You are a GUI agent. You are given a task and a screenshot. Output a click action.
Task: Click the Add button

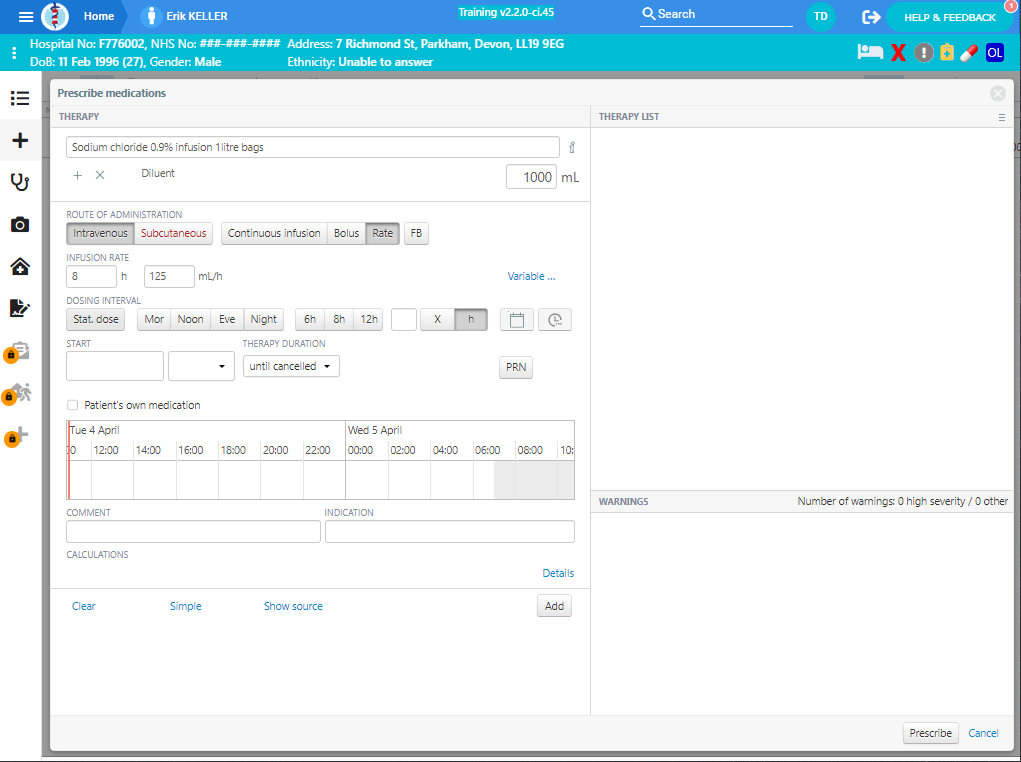pos(554,606)
